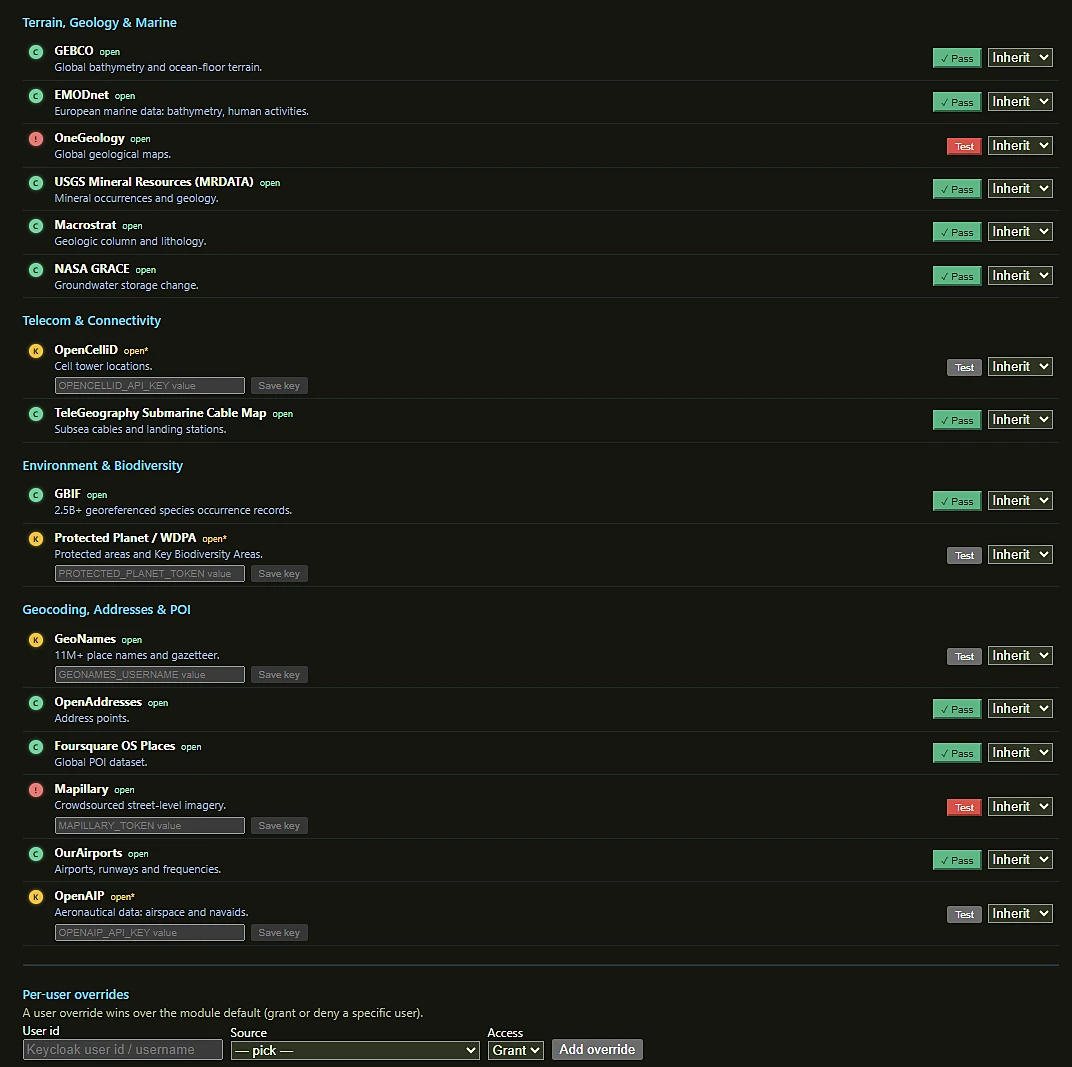Click the yellow key icon beside Protected Planet / WDPA
Viewport: 1072px width, 1067px height.
[36, 539]
